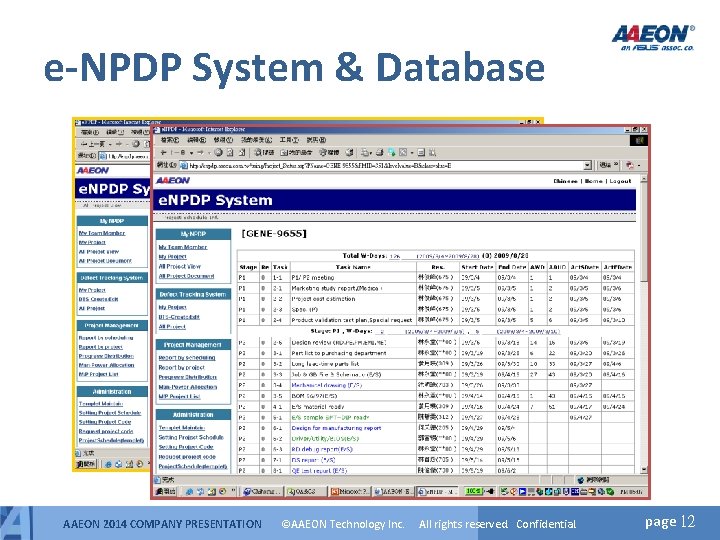Open the Tools menu in front window
Viewport: 720px width, 540px height.
[x=289, y=140]
